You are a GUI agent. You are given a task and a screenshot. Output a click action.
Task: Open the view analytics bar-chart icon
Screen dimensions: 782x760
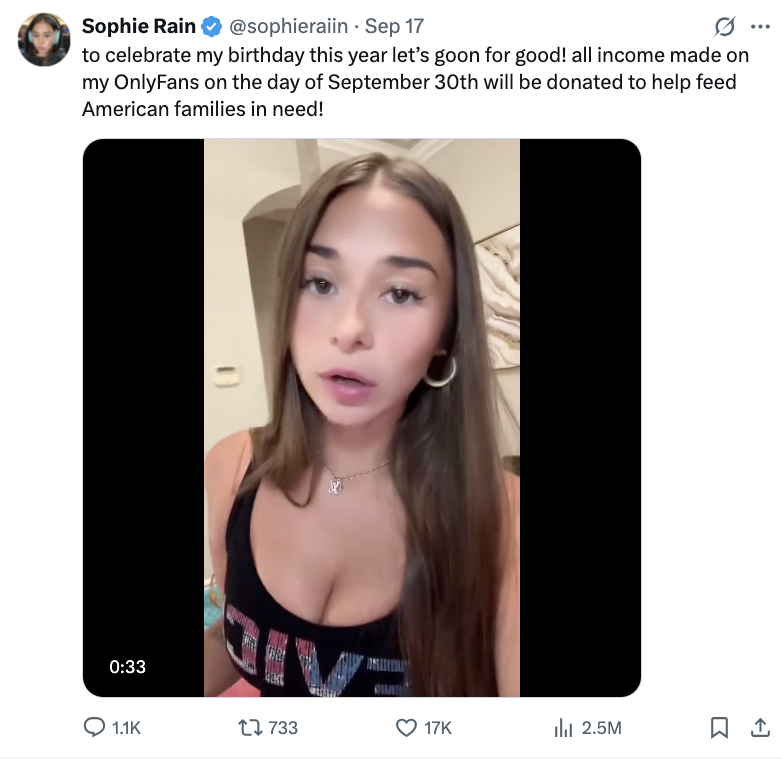click(563, 728)
